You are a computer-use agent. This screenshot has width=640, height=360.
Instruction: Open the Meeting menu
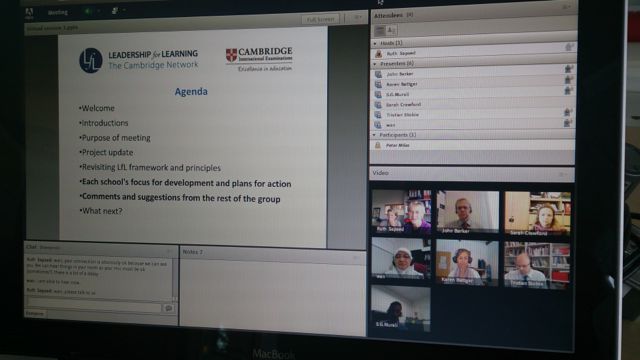coord(58,13)
